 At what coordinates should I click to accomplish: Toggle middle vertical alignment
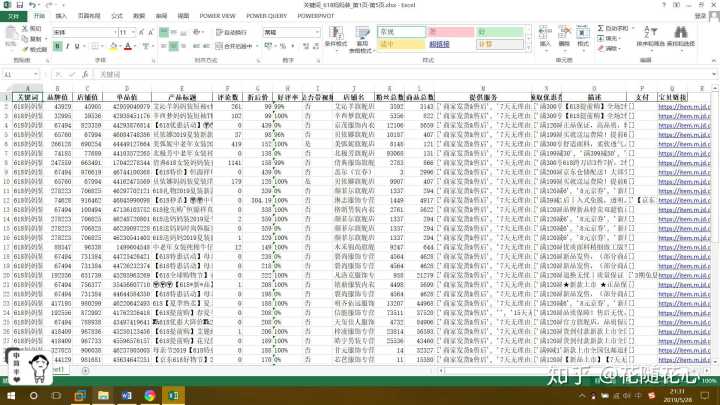174,32
